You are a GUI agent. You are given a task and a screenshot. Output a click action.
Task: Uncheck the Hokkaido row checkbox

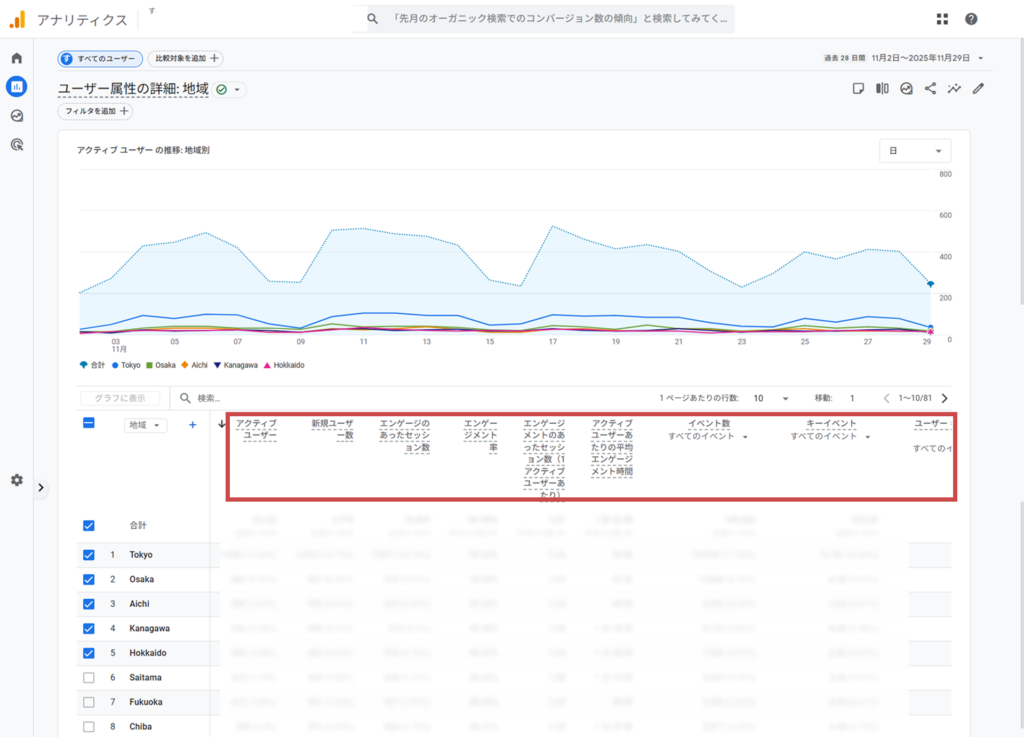coord(89,653)
